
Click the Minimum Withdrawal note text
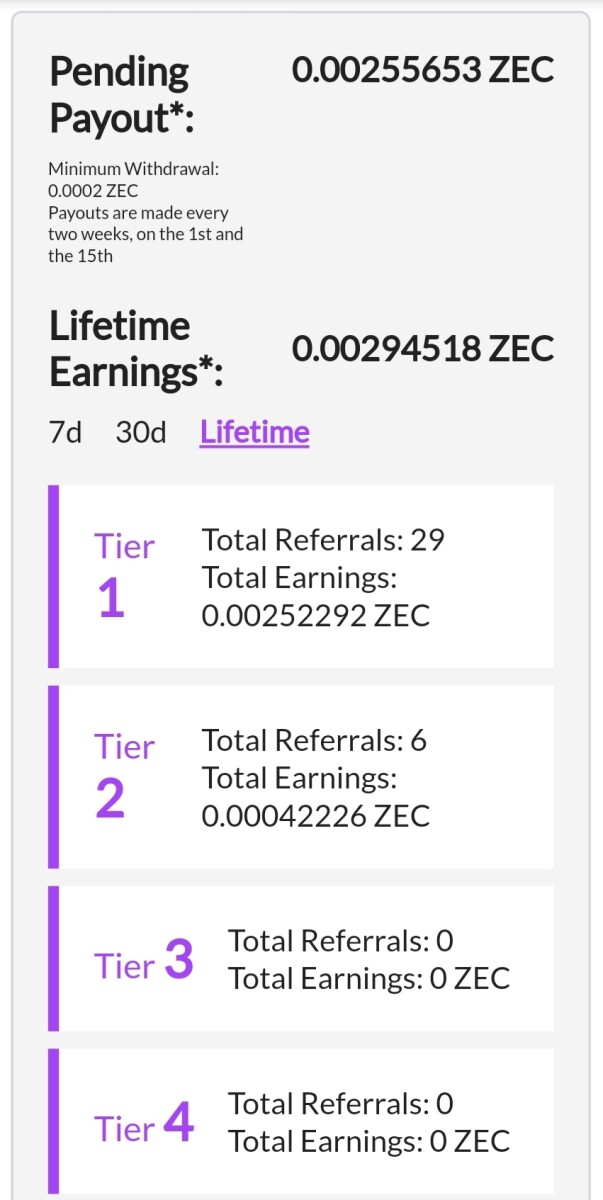point(134,180)
